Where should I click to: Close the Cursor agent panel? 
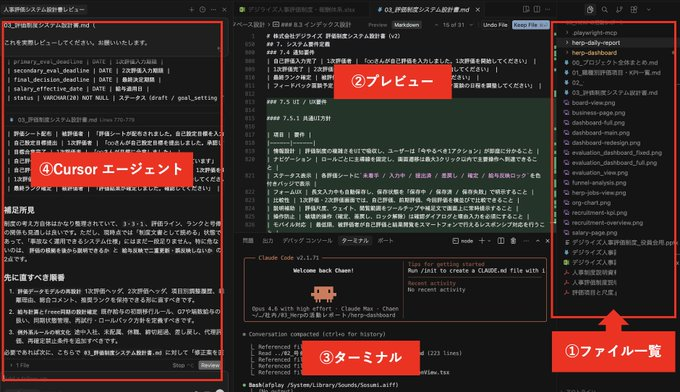224,9
